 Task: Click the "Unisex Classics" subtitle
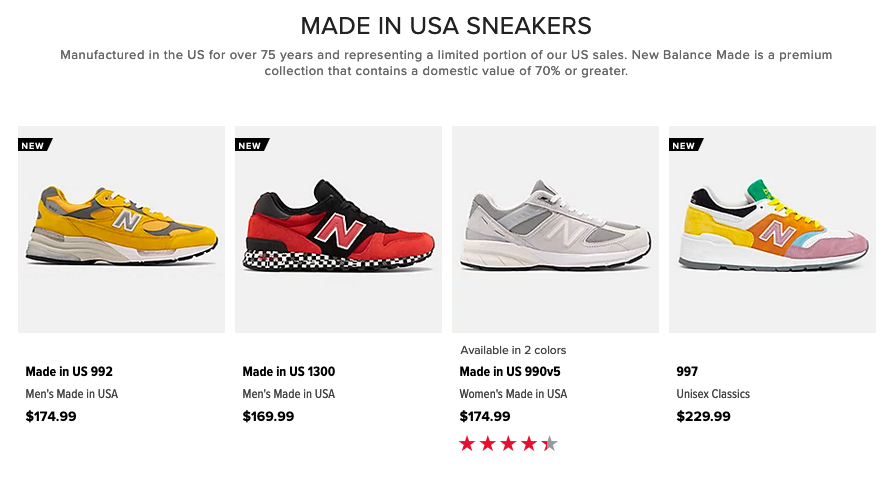(x=713, y=394)
